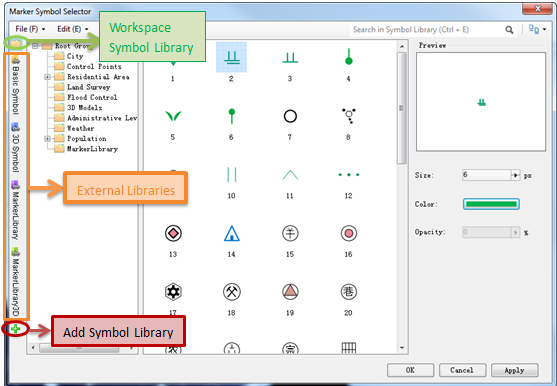This screenshot has height=386, width=557.
Task: Expand the Population tree node
Action: [x=47, y=138]
